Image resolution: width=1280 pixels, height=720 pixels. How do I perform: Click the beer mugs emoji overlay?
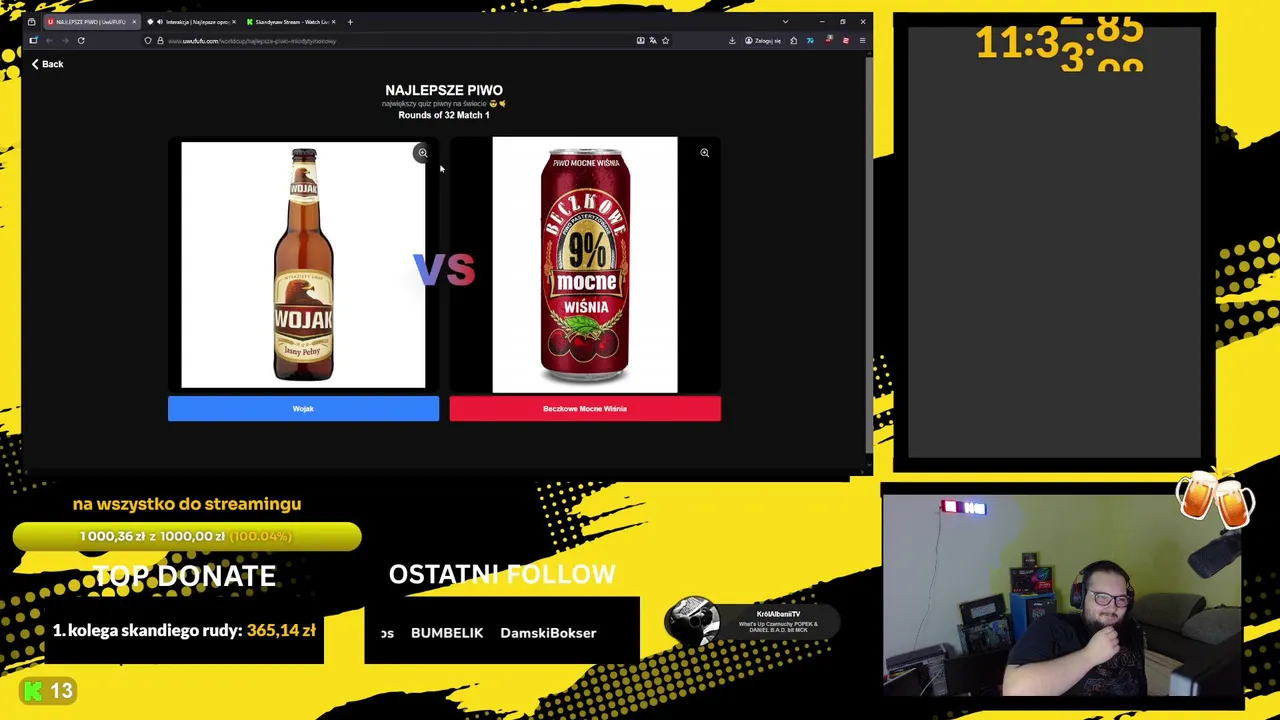click(1215, 497)
